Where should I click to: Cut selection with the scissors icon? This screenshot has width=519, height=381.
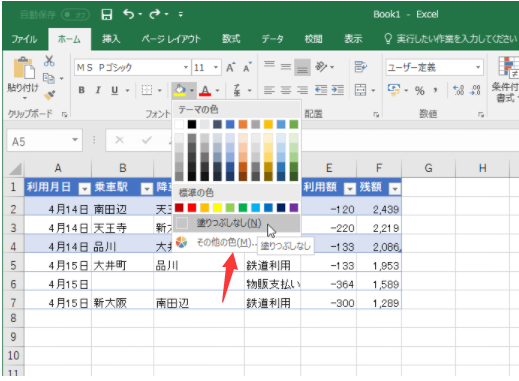click(49, 61)
